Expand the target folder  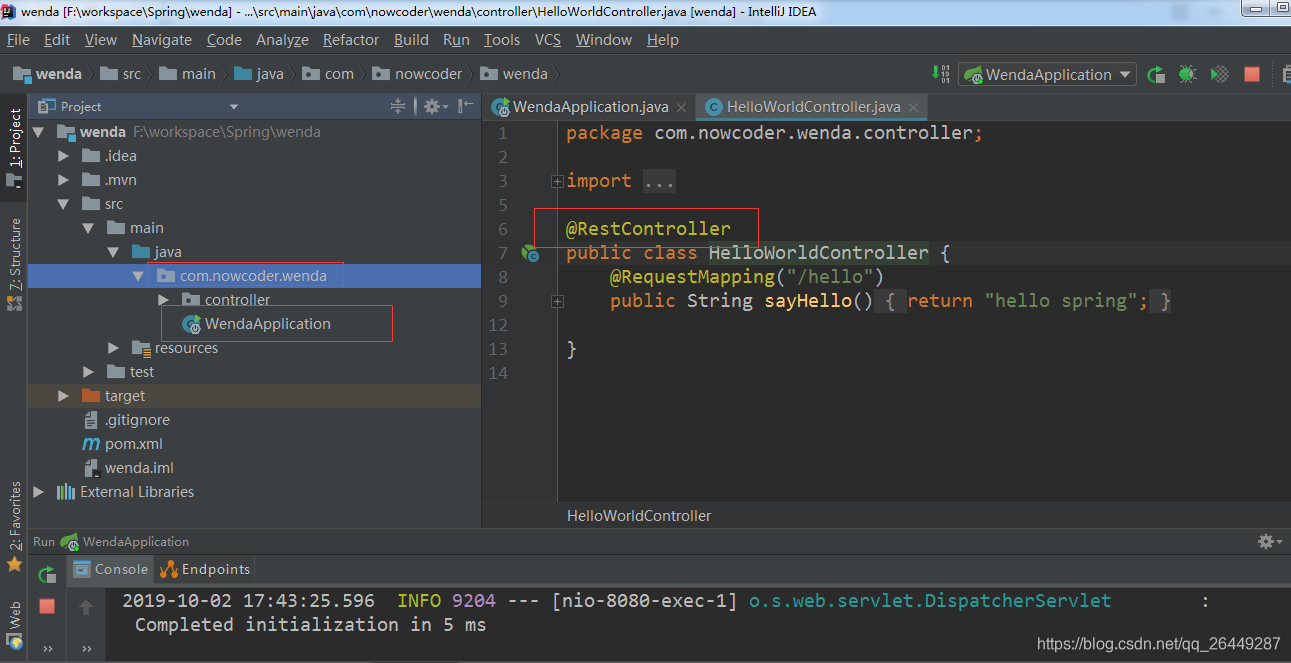tap(62, 396)
